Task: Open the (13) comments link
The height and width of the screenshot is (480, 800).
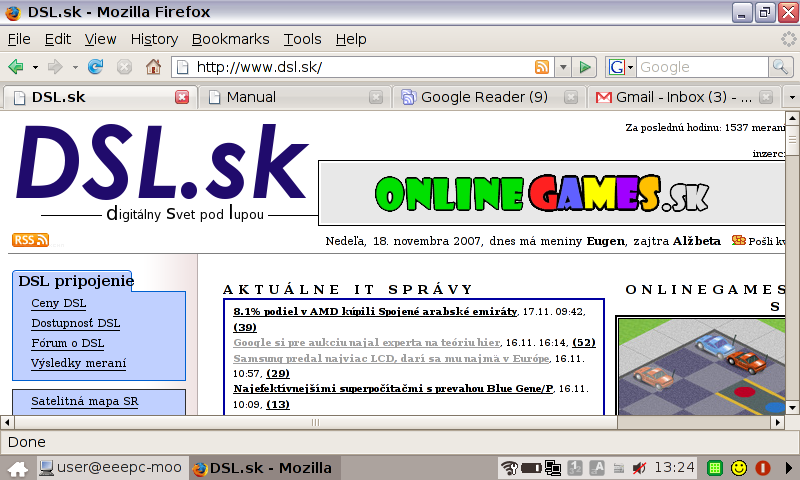Action: [x=278, y=404]
